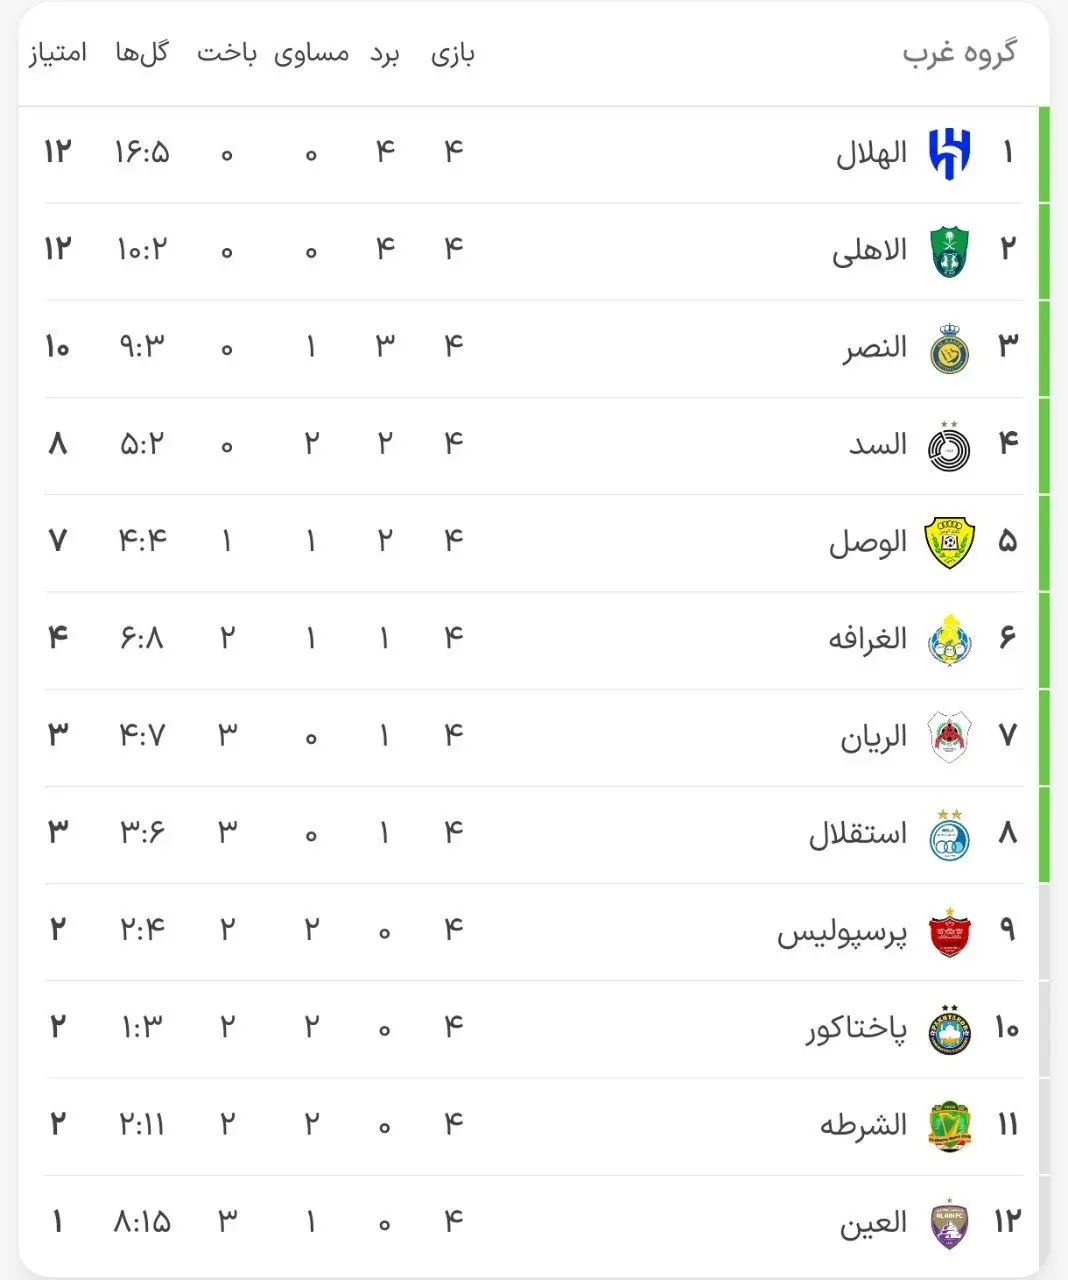The image size is (1068, 1280).
Task: Click the Al-Ain purple club crest
Action: (948, 1223)
